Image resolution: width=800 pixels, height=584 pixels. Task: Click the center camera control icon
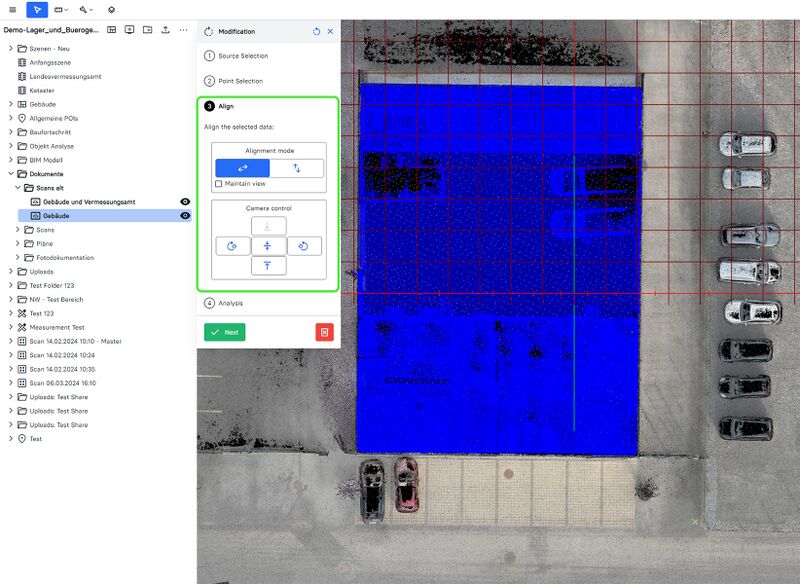[268, 244]
